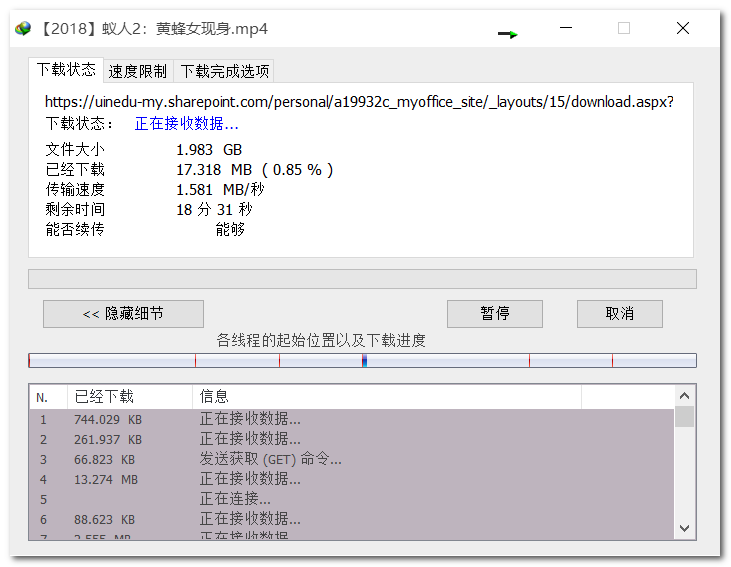This screenshot has height=567, width=731.
Task: Sort by the 已经下载 column header
Action: point(130,397)
